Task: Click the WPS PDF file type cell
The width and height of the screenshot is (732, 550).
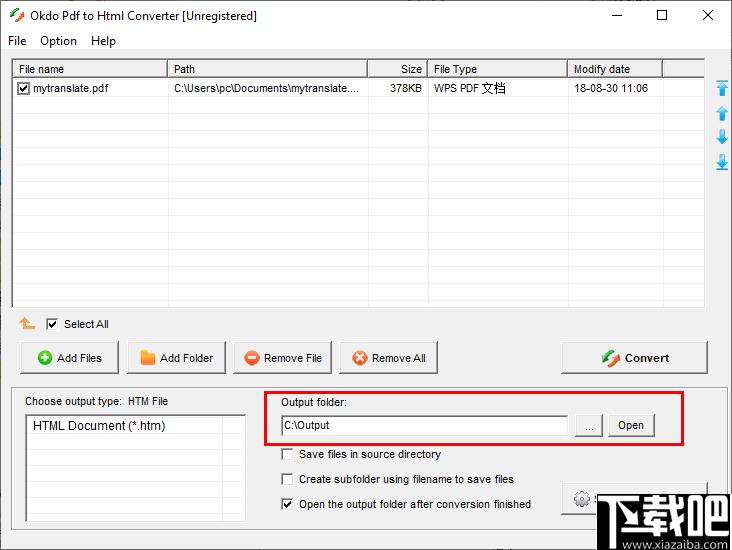Action: [x=470, y=88]
